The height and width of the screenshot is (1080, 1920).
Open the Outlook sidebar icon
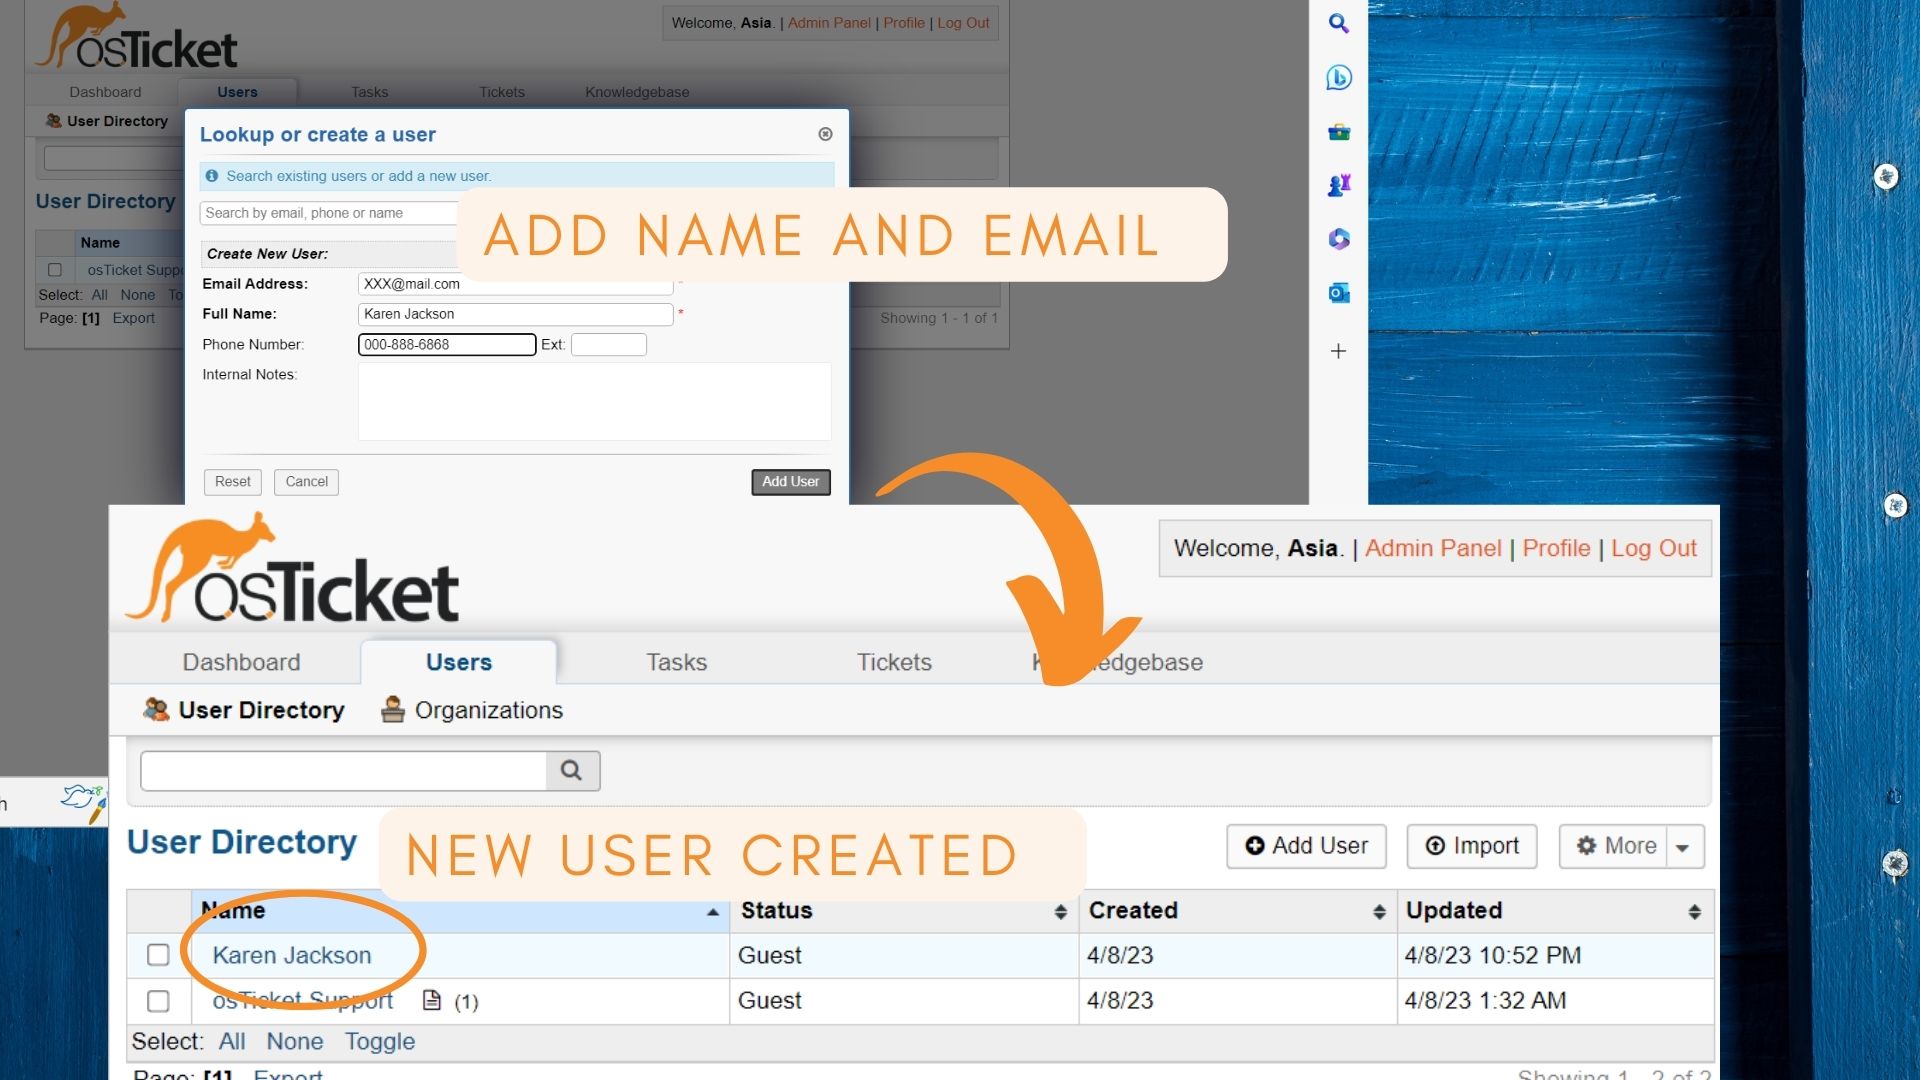coord(1338,293)
